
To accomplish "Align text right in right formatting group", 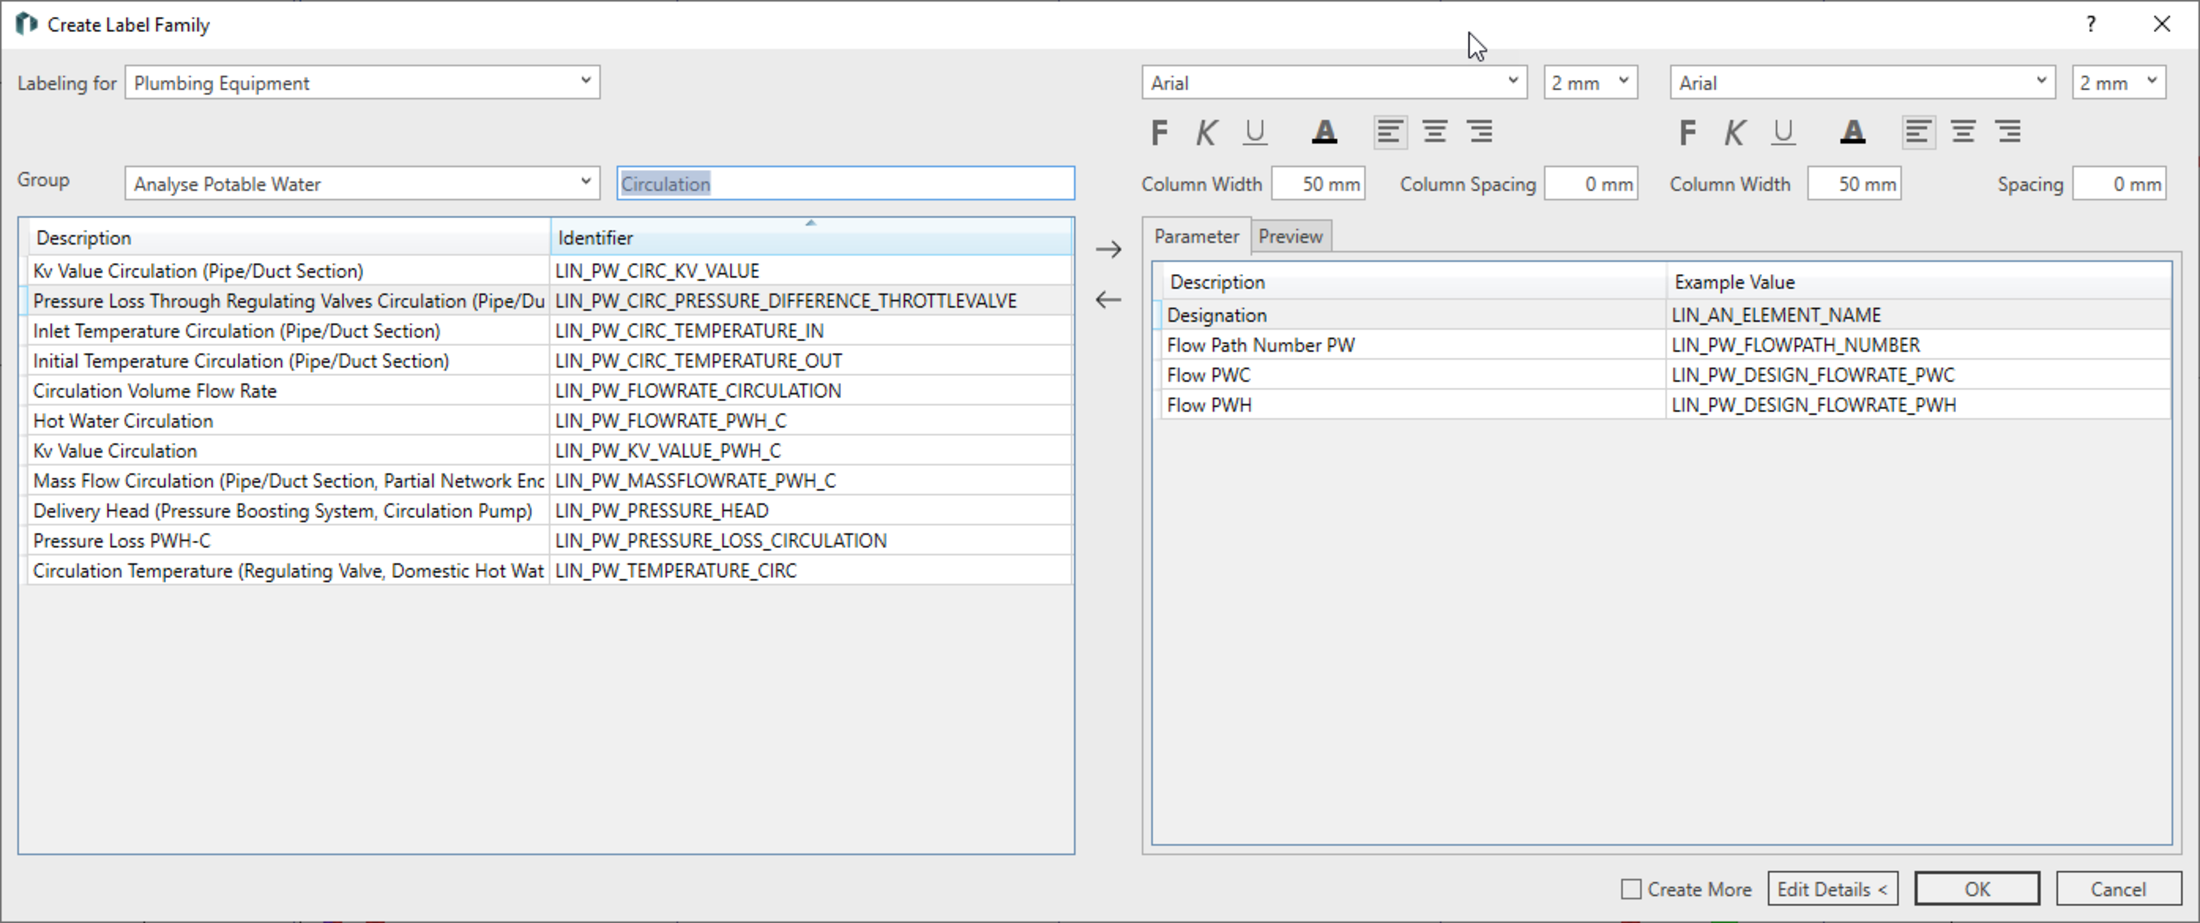I will coord(2009,132).
